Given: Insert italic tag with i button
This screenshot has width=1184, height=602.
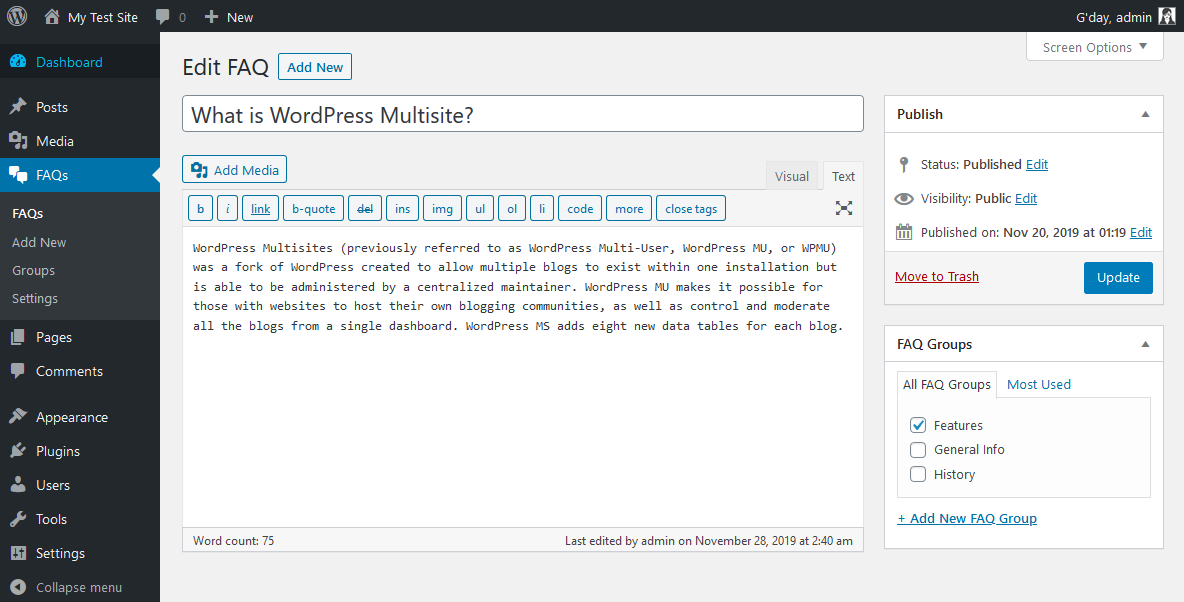Looking at the screenshot, I should point(227,208).
